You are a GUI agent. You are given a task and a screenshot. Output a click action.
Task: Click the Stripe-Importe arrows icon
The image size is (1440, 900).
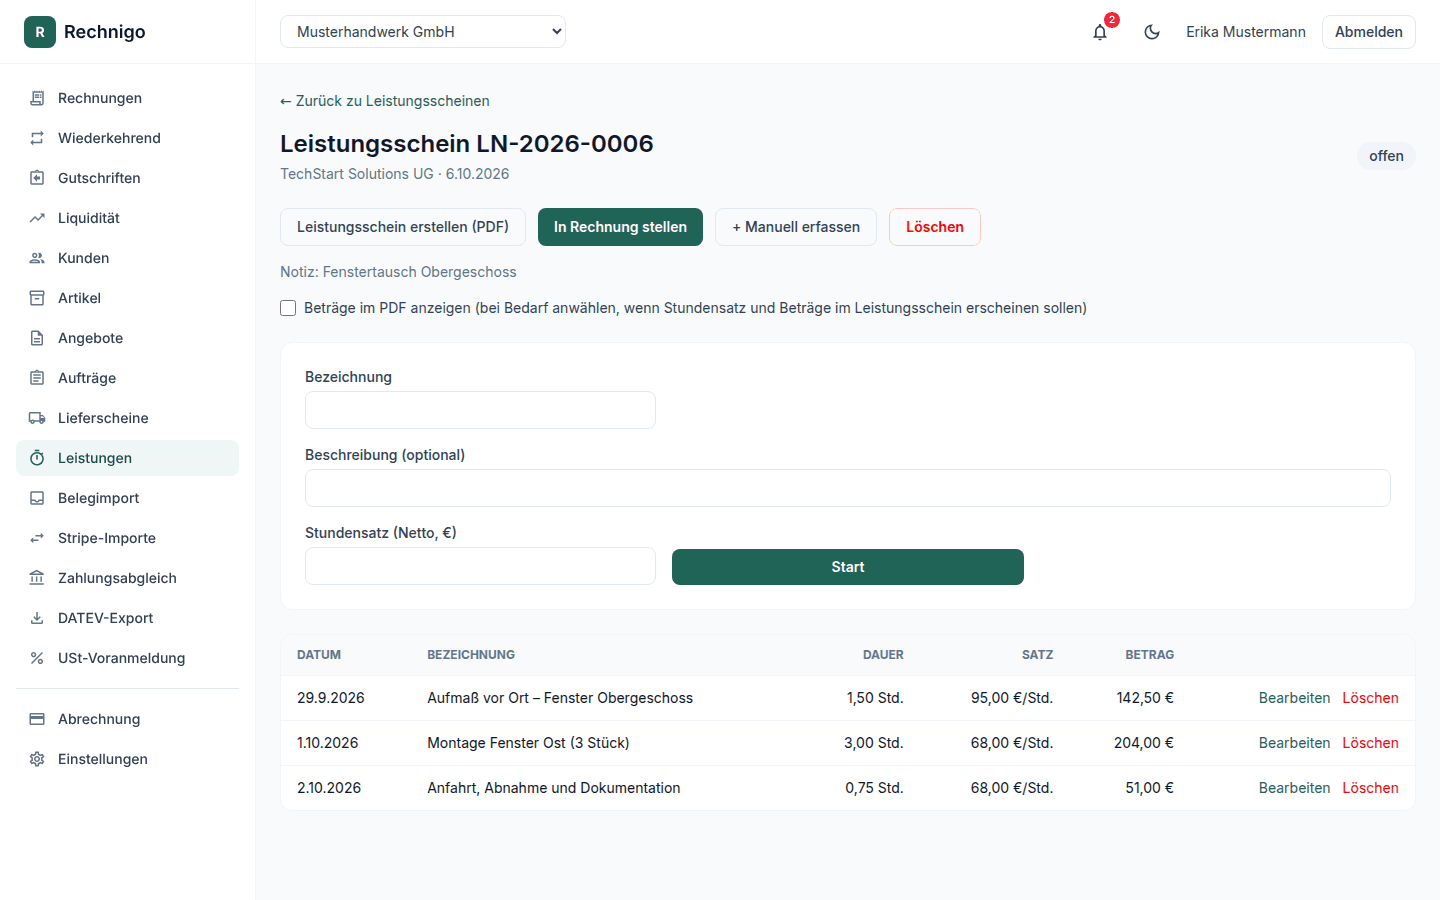pyautogui.click(x=37, y=538)
